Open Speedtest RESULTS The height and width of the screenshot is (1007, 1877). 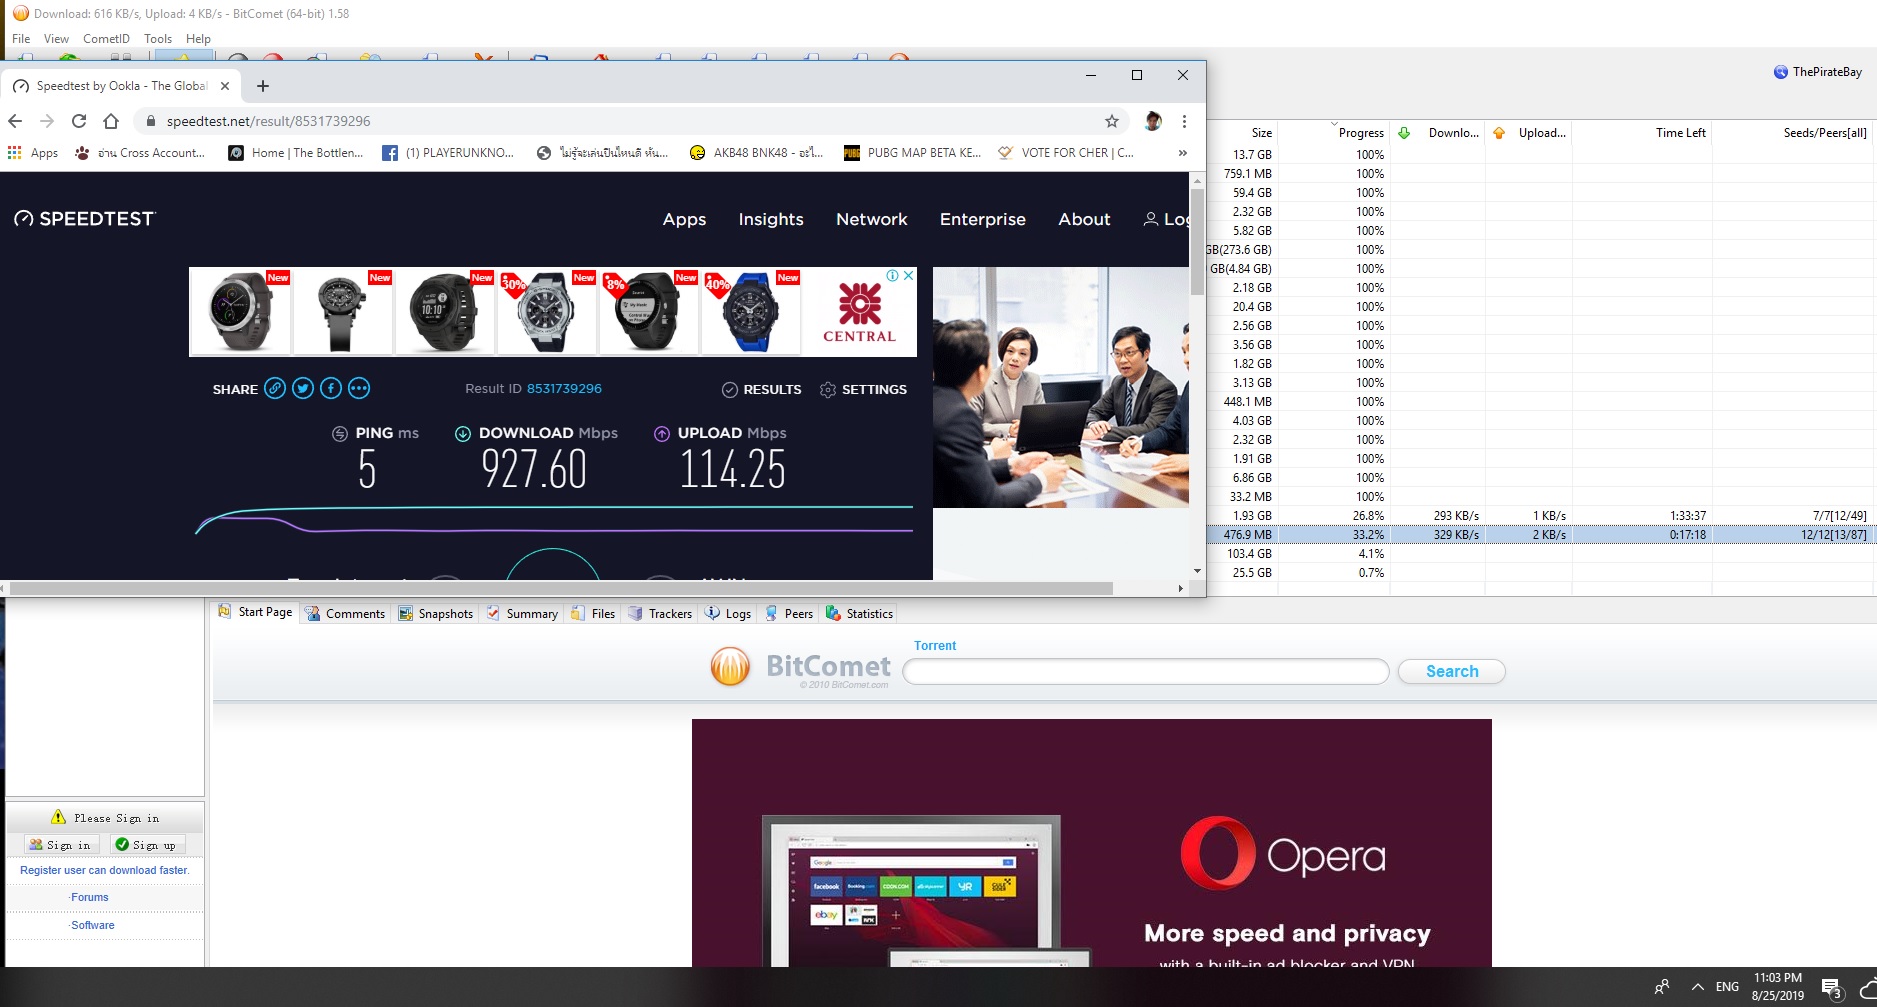(x=762, y=389)
